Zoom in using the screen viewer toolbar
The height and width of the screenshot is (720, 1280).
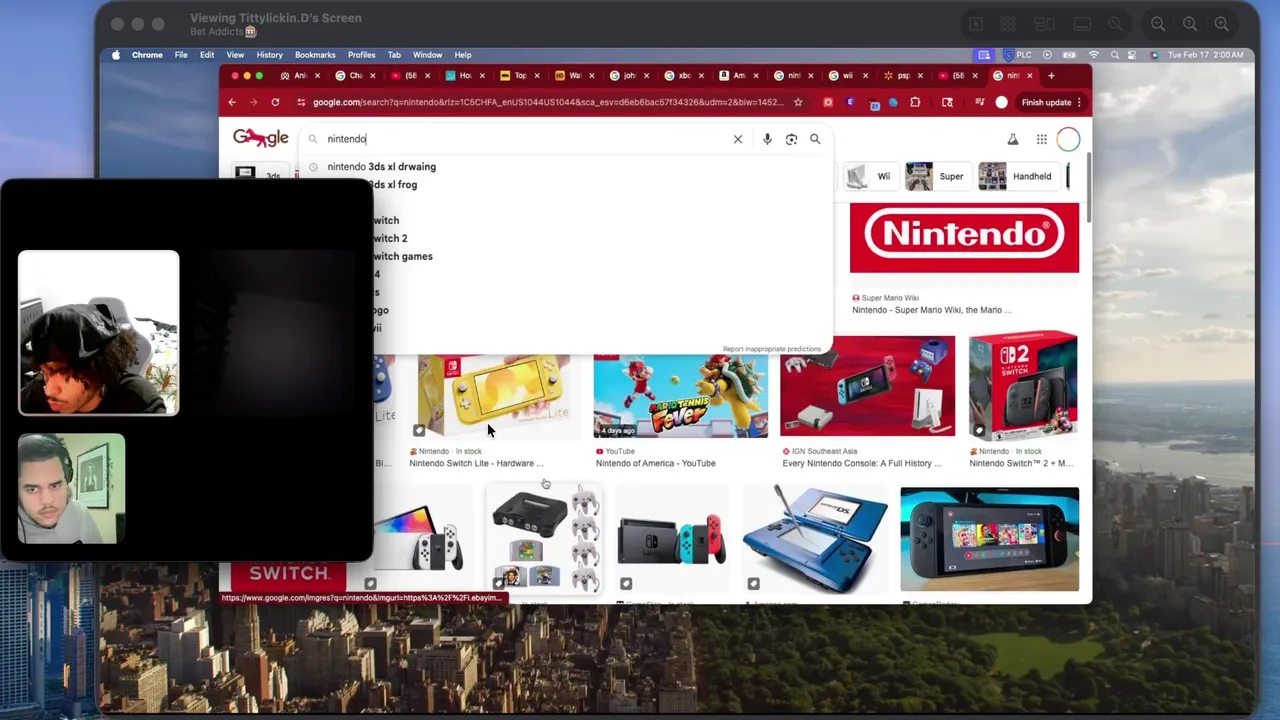[x=1222, y=24]
